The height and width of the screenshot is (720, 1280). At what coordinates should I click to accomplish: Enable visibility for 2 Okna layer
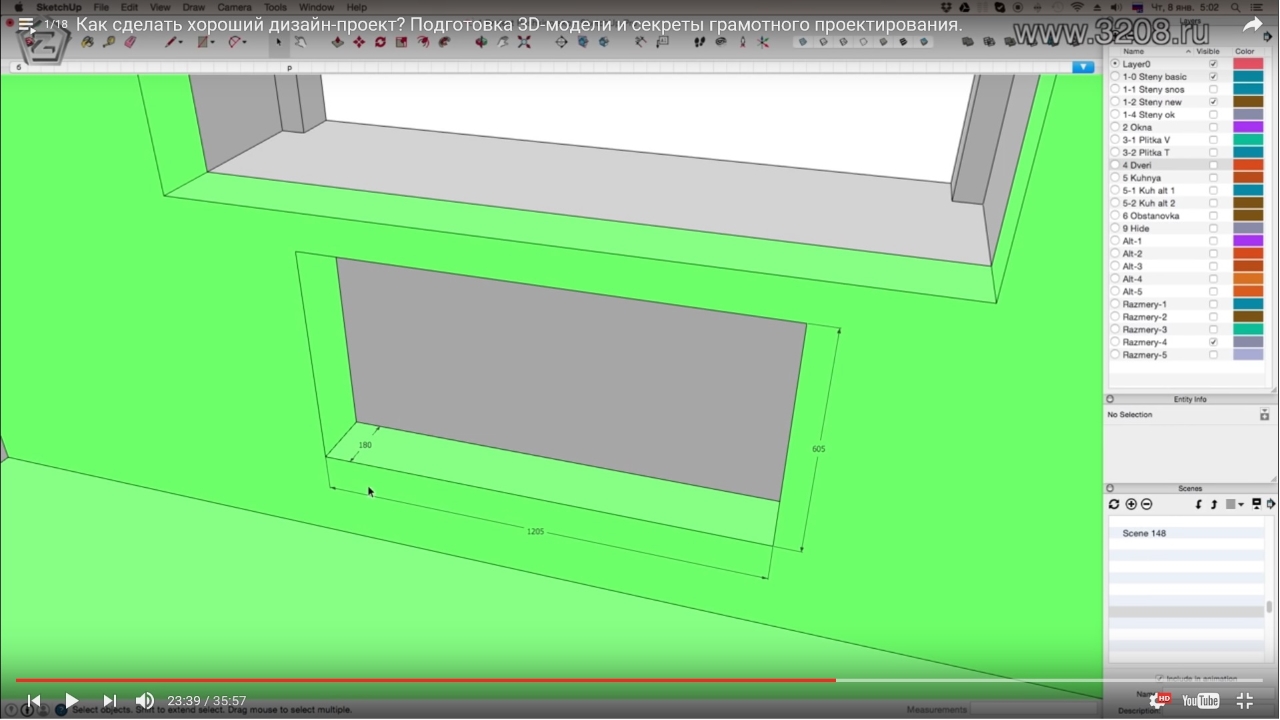tap(1213, 127)
